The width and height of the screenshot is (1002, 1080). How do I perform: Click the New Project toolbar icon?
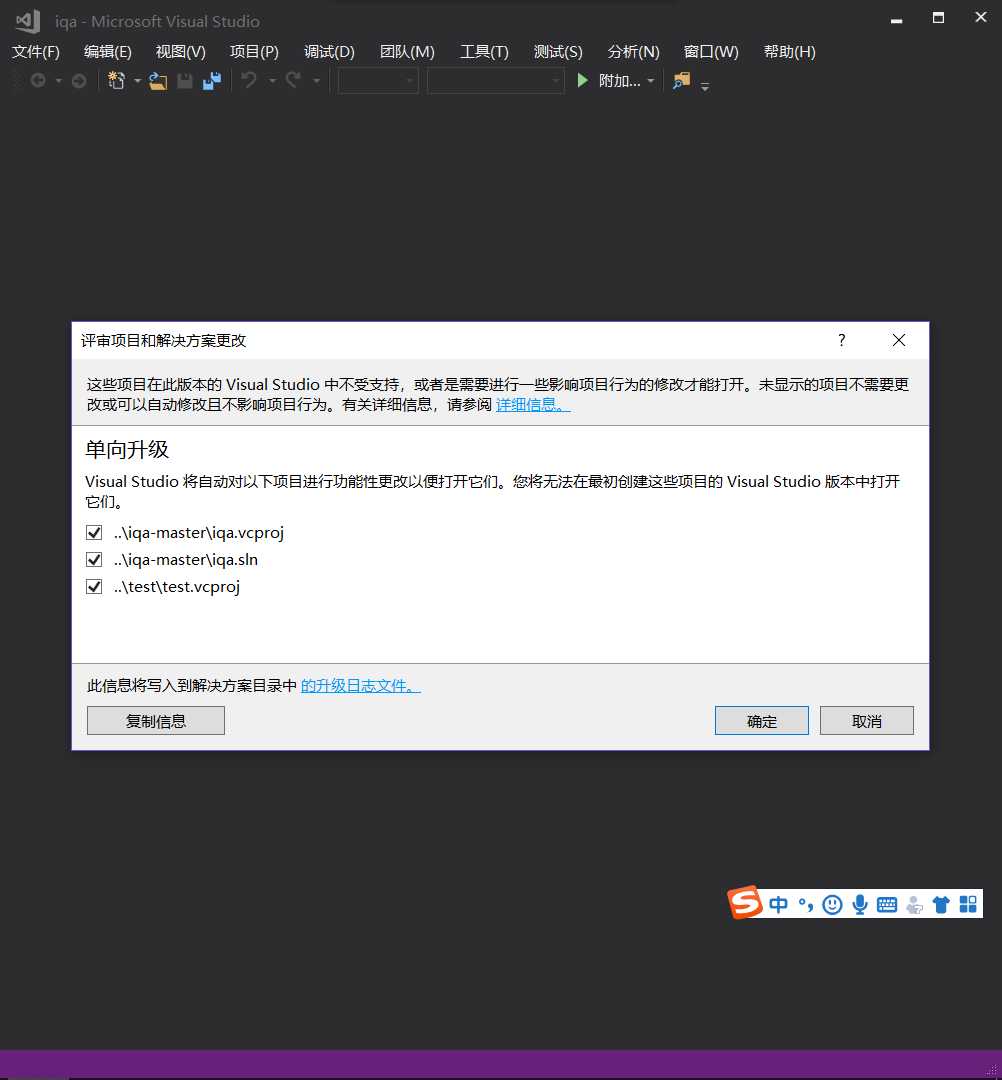[116, 81]
